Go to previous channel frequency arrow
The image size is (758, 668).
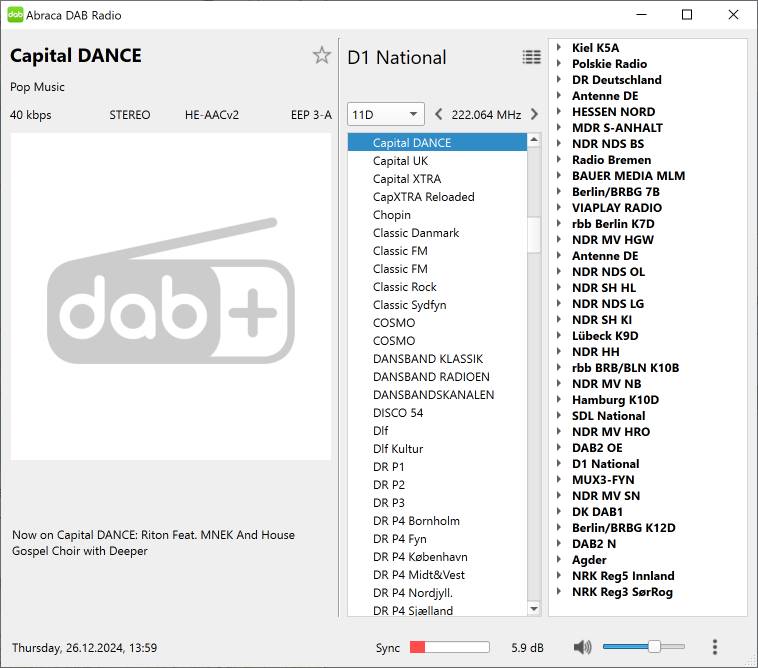point(439,115)
